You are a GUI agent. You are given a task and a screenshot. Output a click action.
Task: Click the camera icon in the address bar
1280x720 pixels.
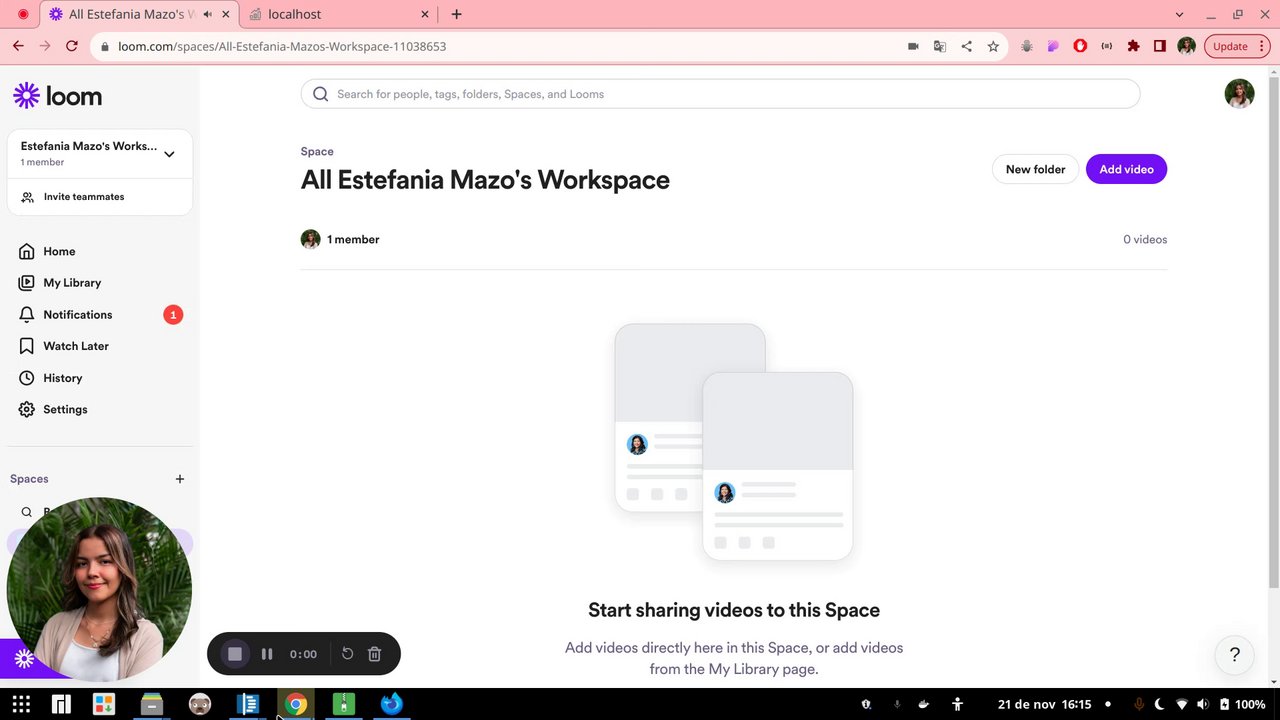point(913,46)
